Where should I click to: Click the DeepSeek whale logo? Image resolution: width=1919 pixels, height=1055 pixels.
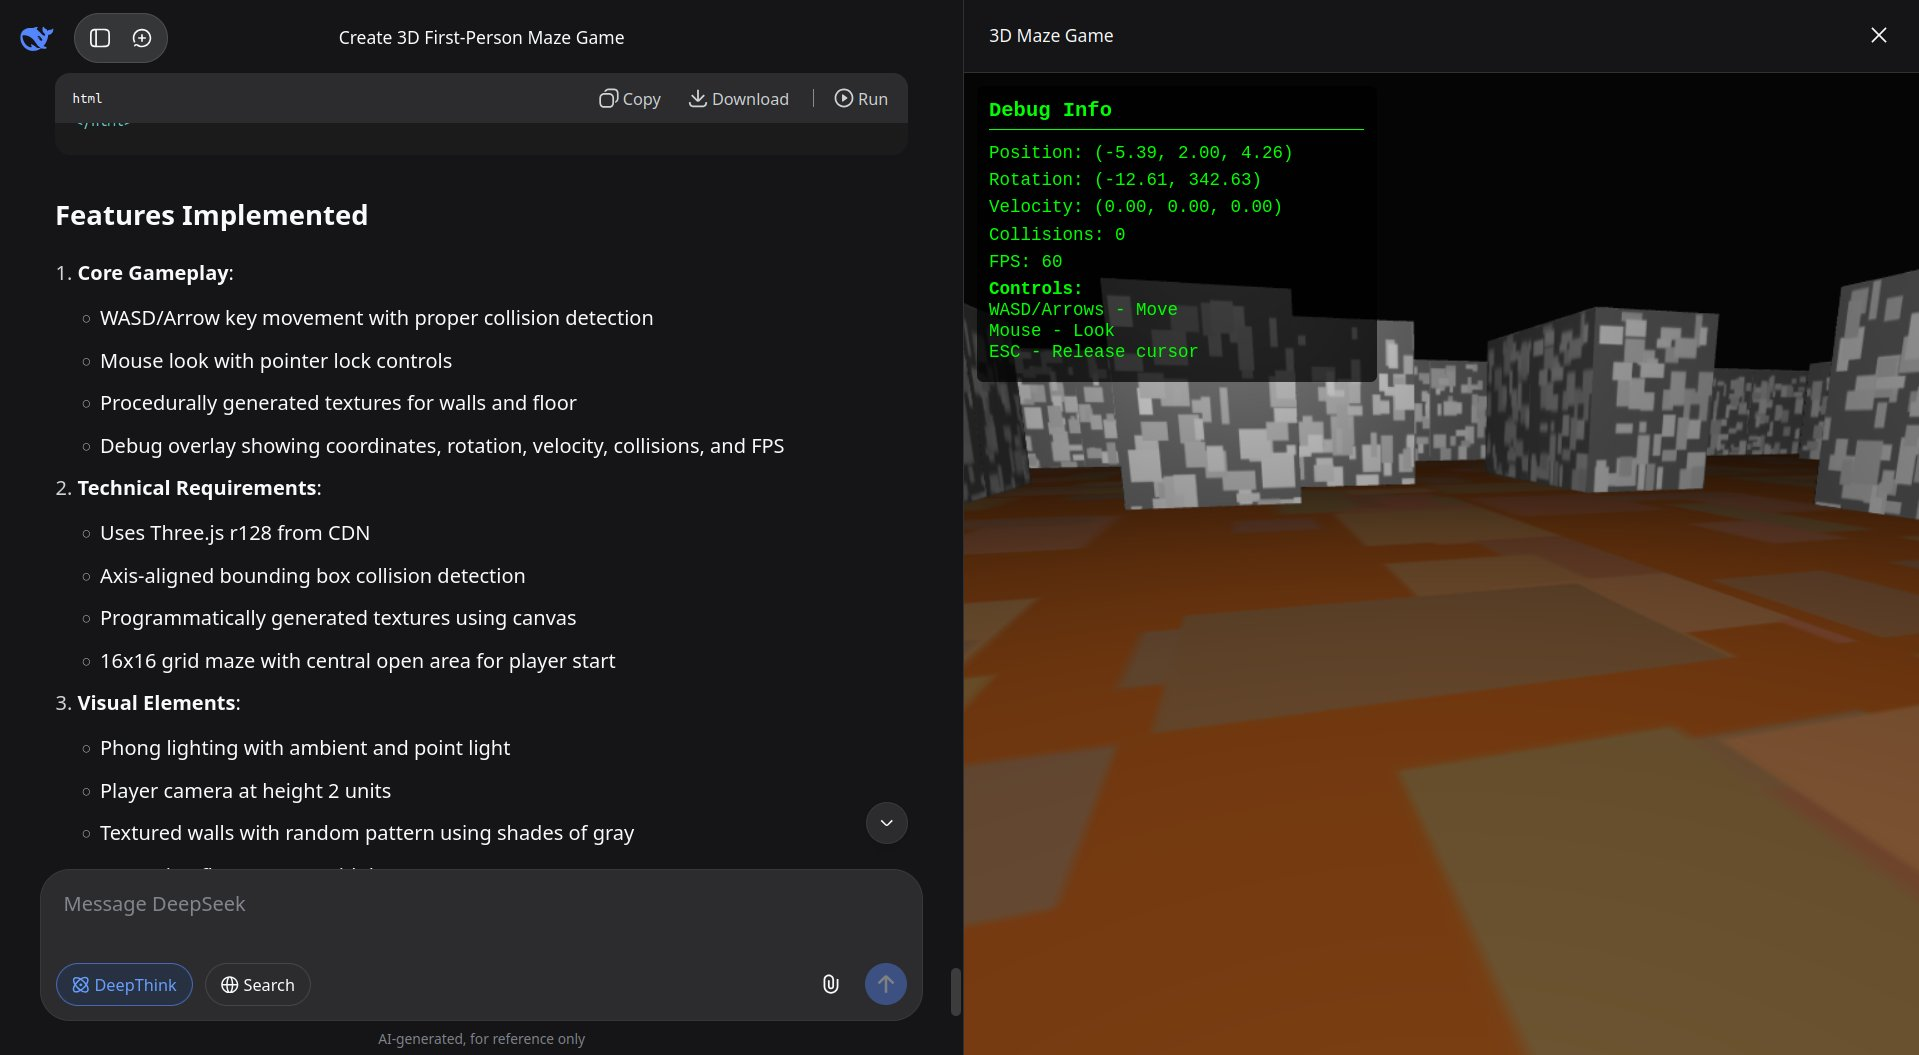(36, 38)
